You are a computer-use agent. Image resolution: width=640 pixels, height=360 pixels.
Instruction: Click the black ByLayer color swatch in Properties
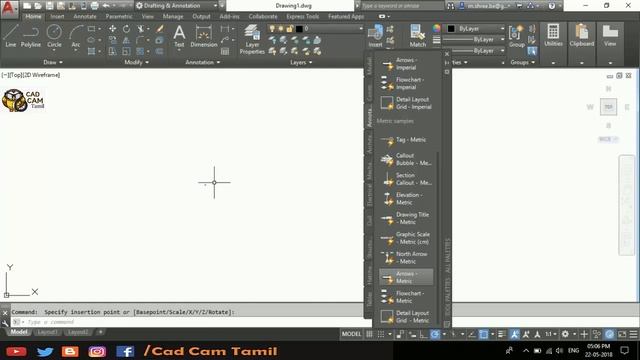point(451,29)
